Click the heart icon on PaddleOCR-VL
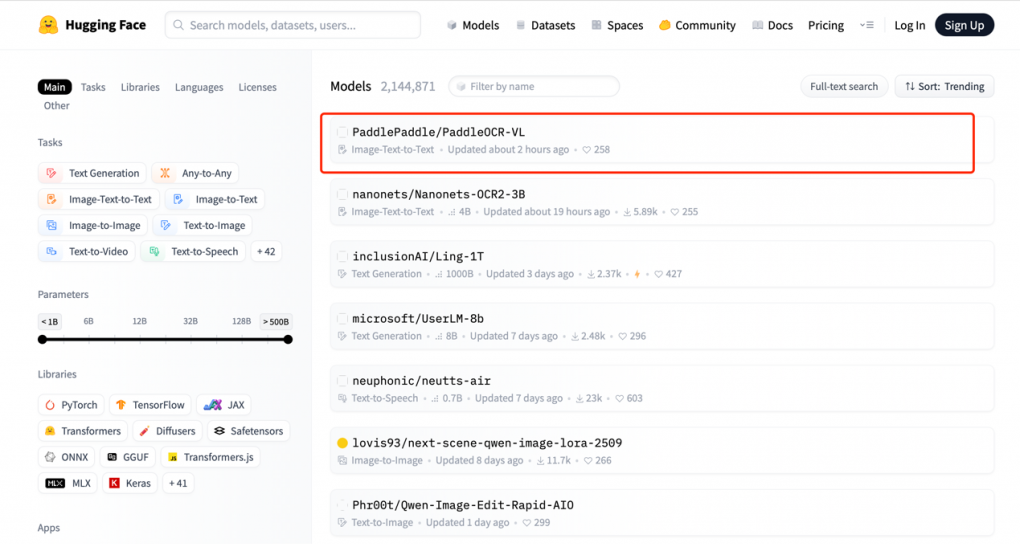Viewport: 1024px width, 547px height. pos(587,150)
